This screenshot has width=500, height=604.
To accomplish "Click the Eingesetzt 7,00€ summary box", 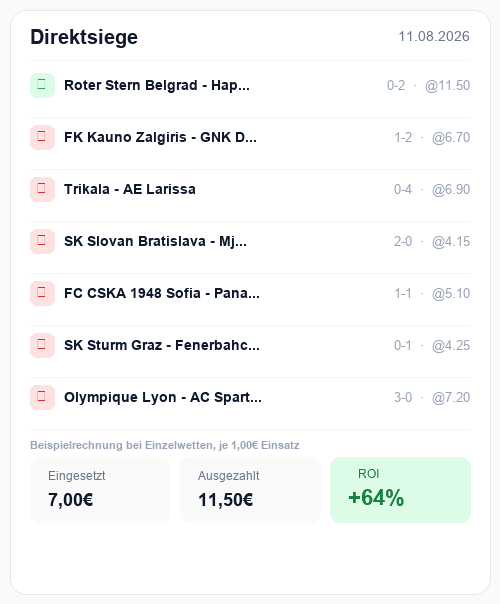I will point(100,490).
